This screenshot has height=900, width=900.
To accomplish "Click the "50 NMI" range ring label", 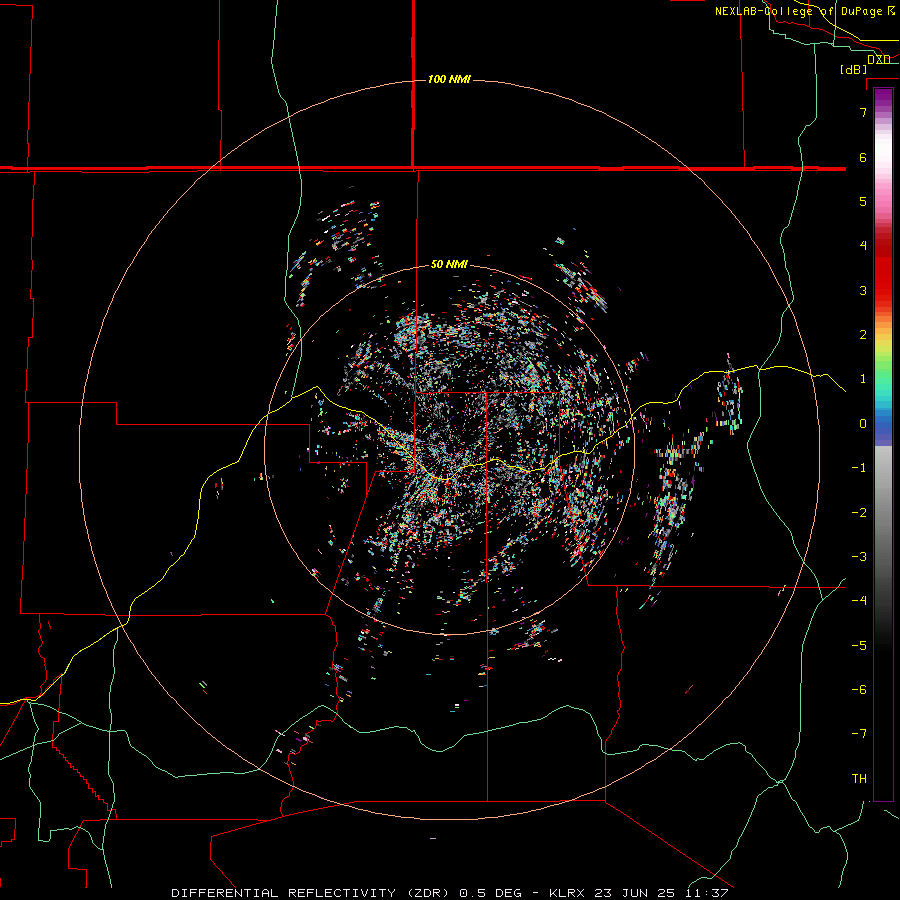I will click(449, 264).
